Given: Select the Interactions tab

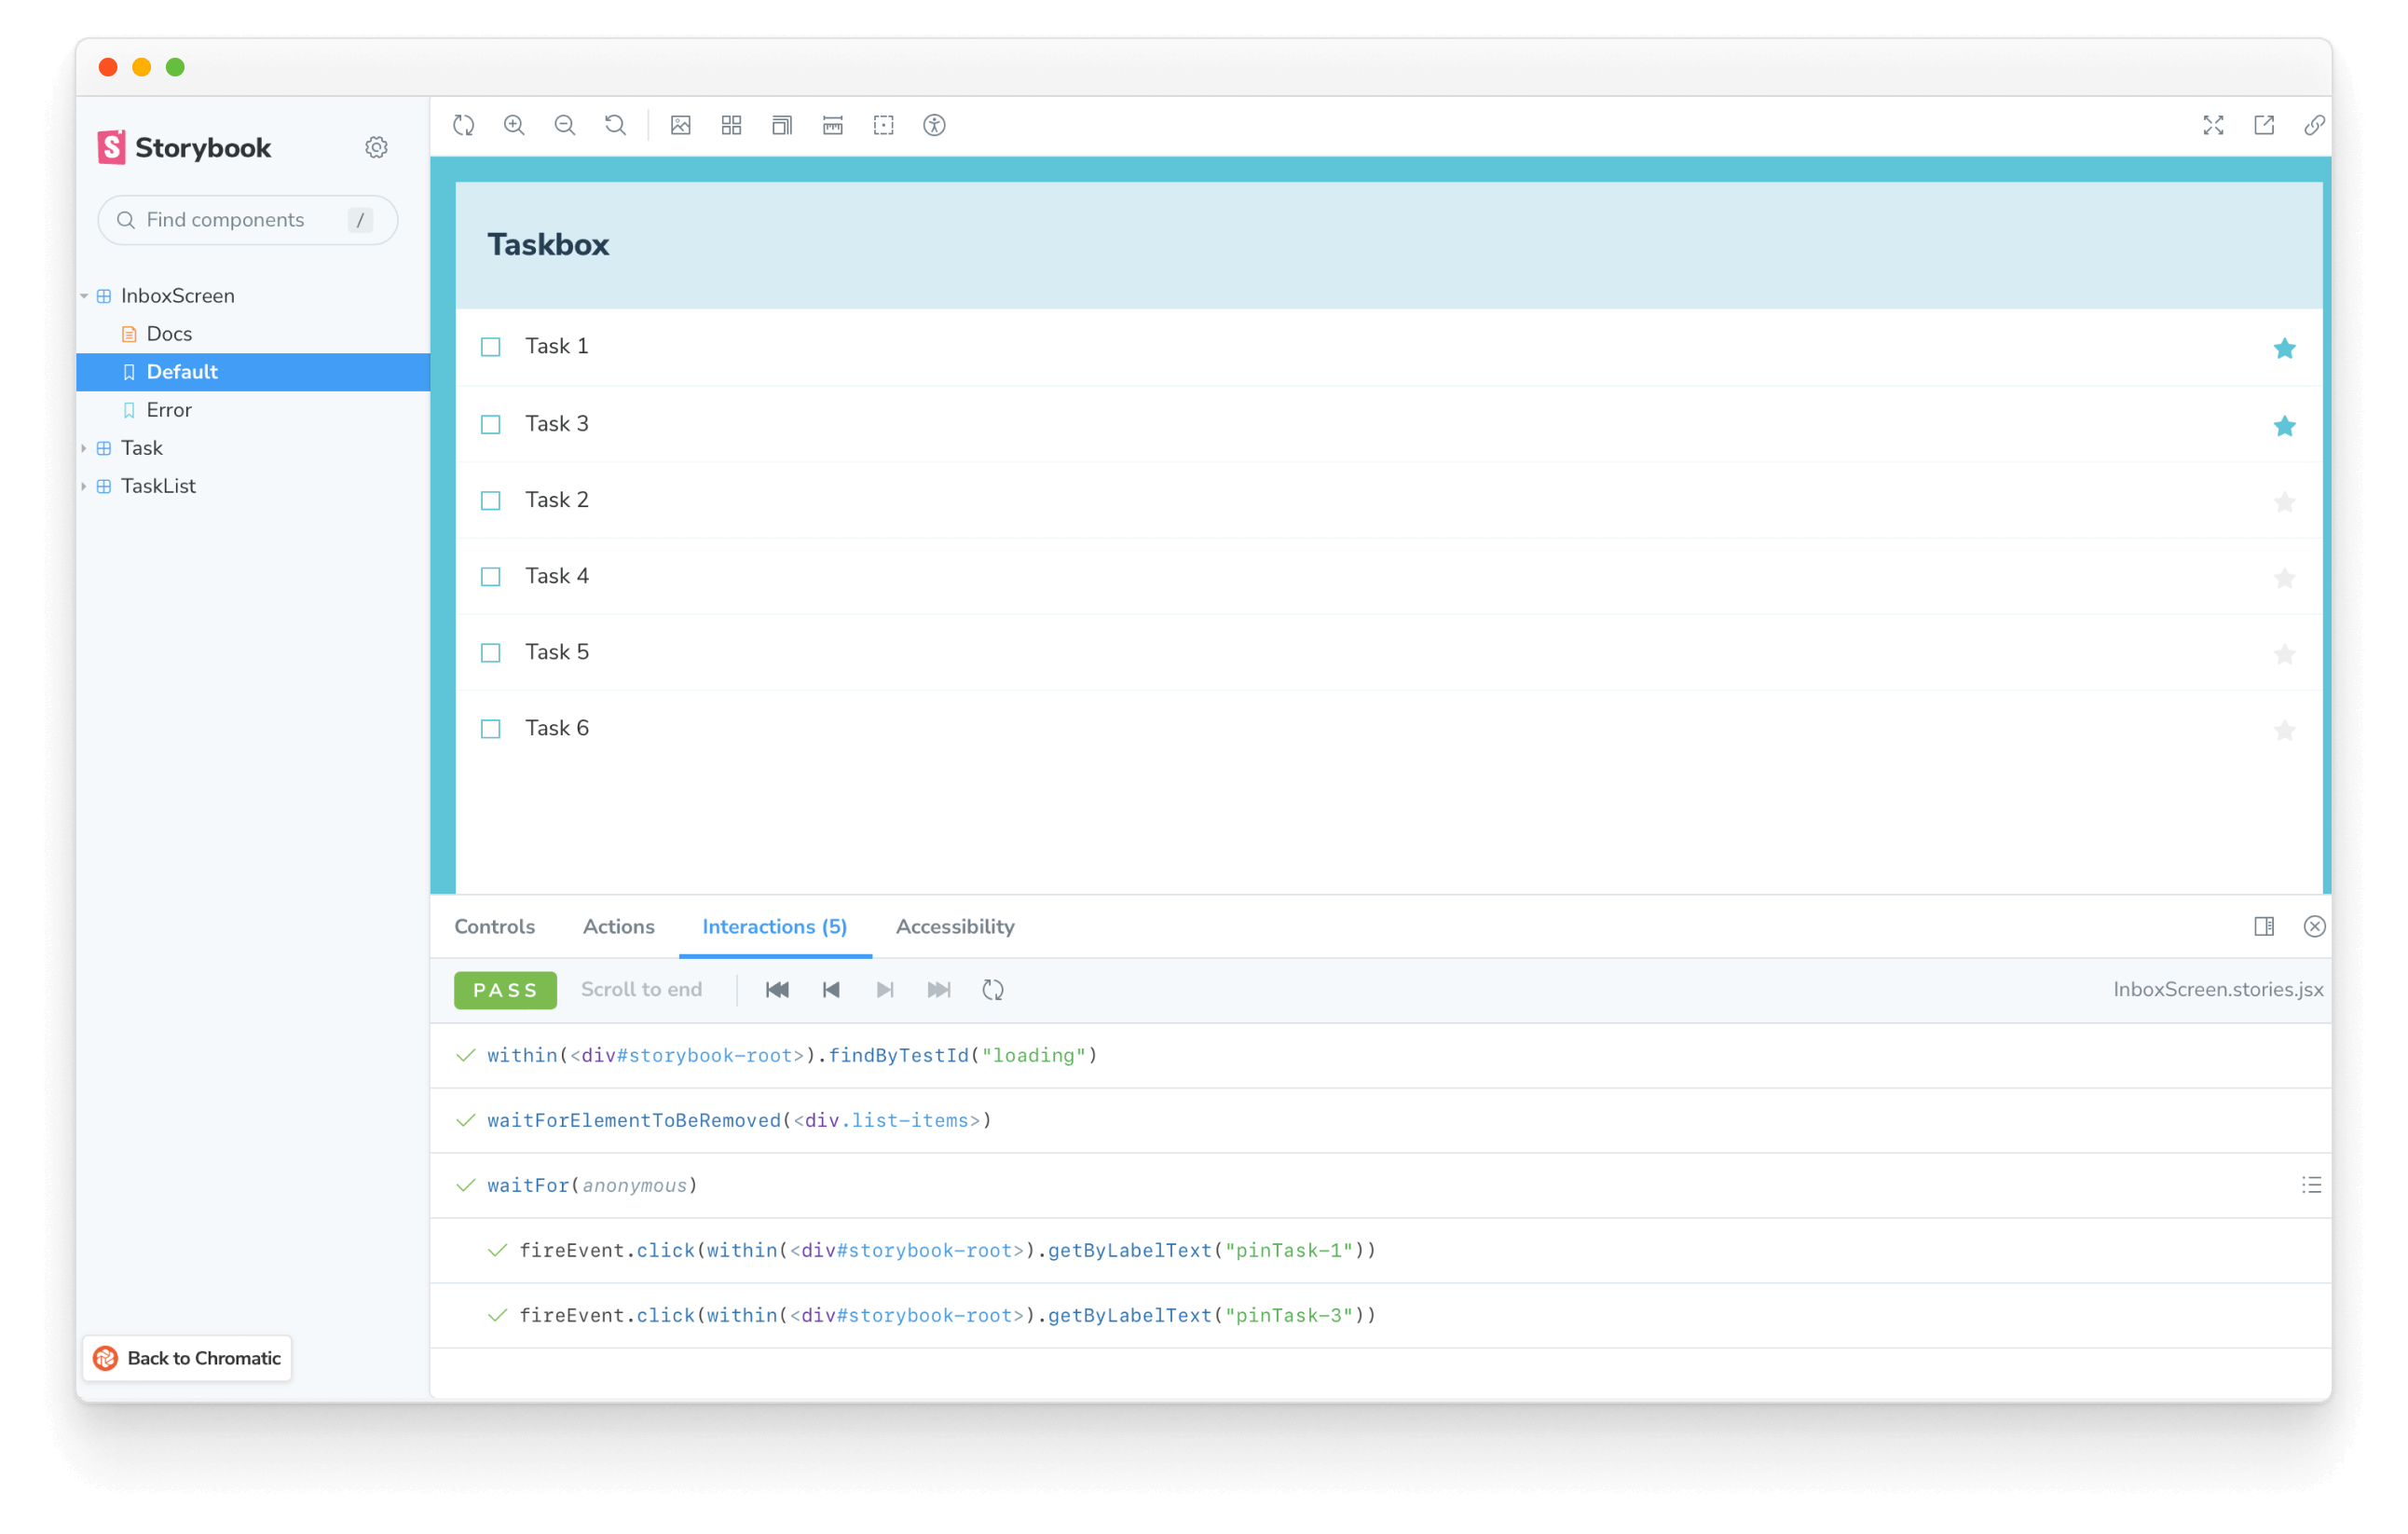Looking at the screenshot, I should tap(774, 926).
